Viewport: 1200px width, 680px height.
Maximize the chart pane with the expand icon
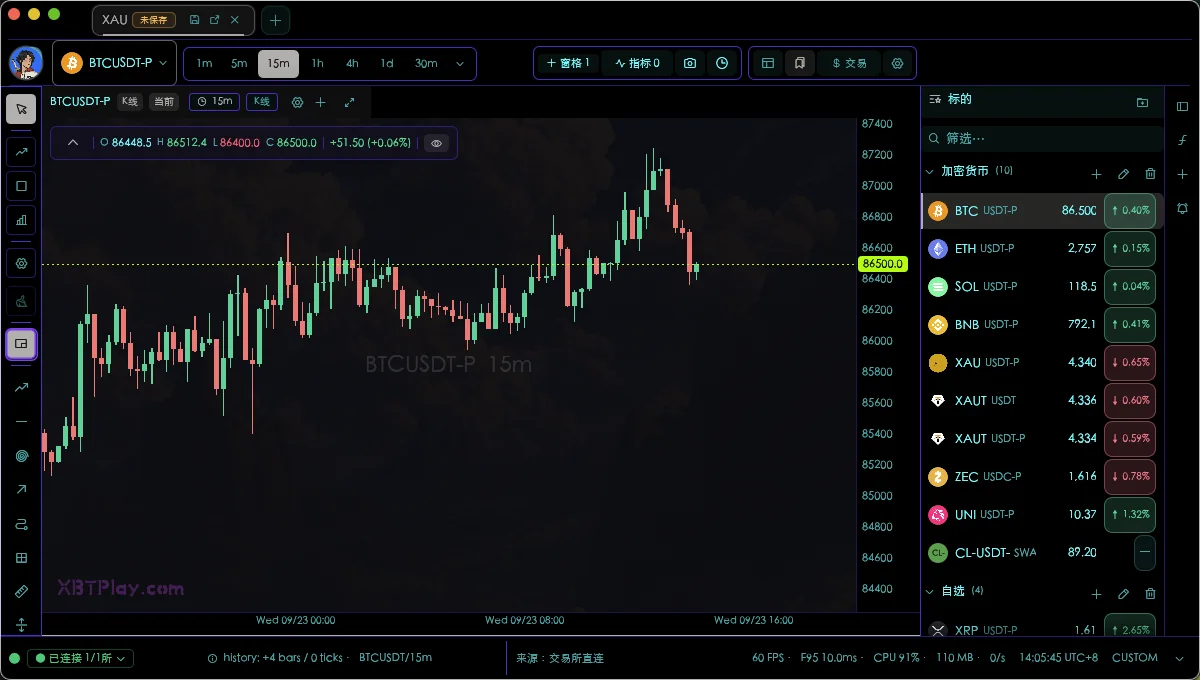point(349,102)
